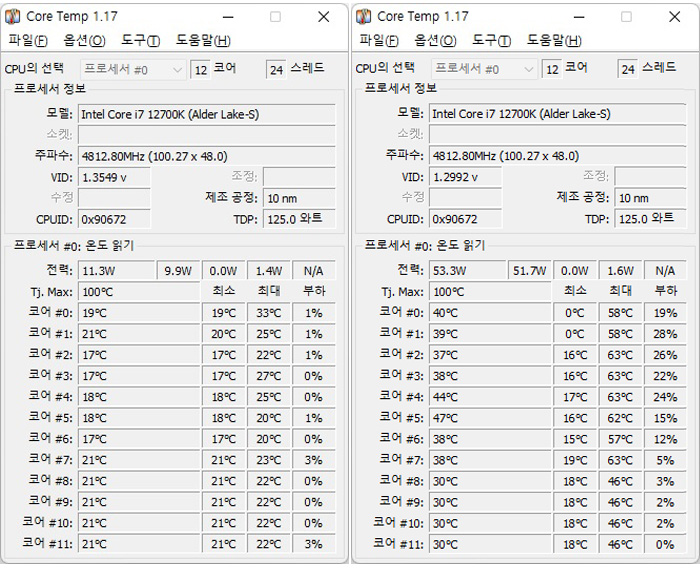Viewport: 700px width, 570px height.
Task: Open the 옵션(O) menu in left window
Action: click(x=84, y=40)
